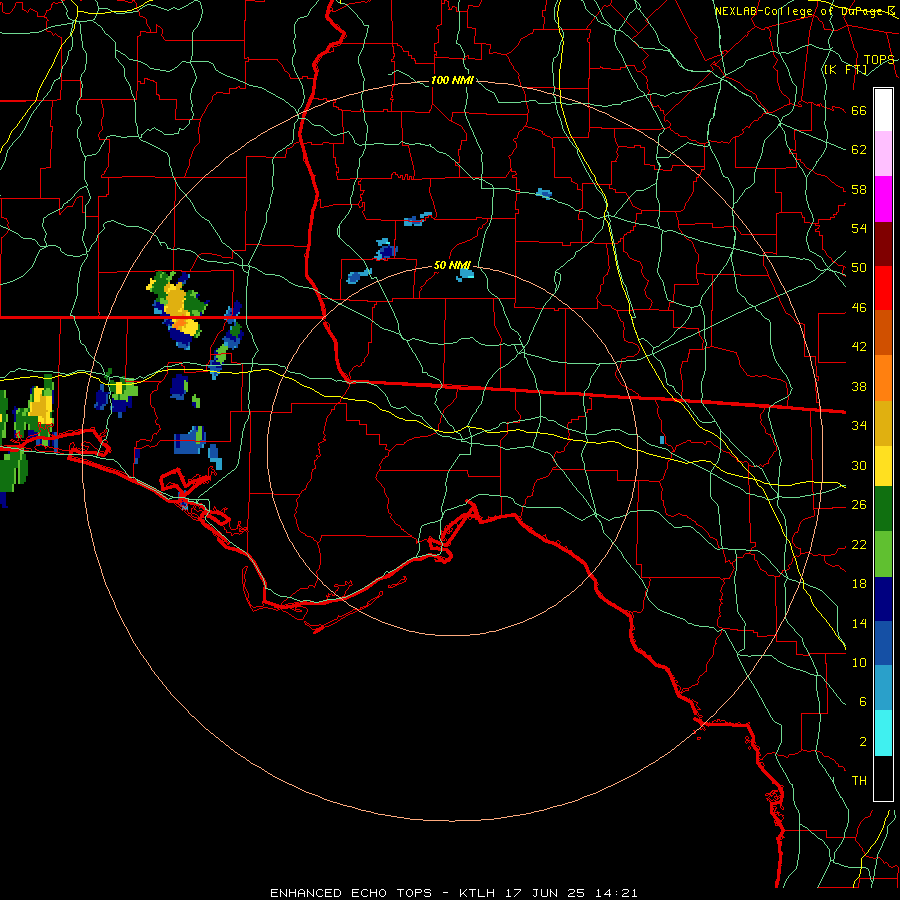Click the light pink legend swatch
The width and height of the screenshot is (900, 900).
tap(883, 154)
